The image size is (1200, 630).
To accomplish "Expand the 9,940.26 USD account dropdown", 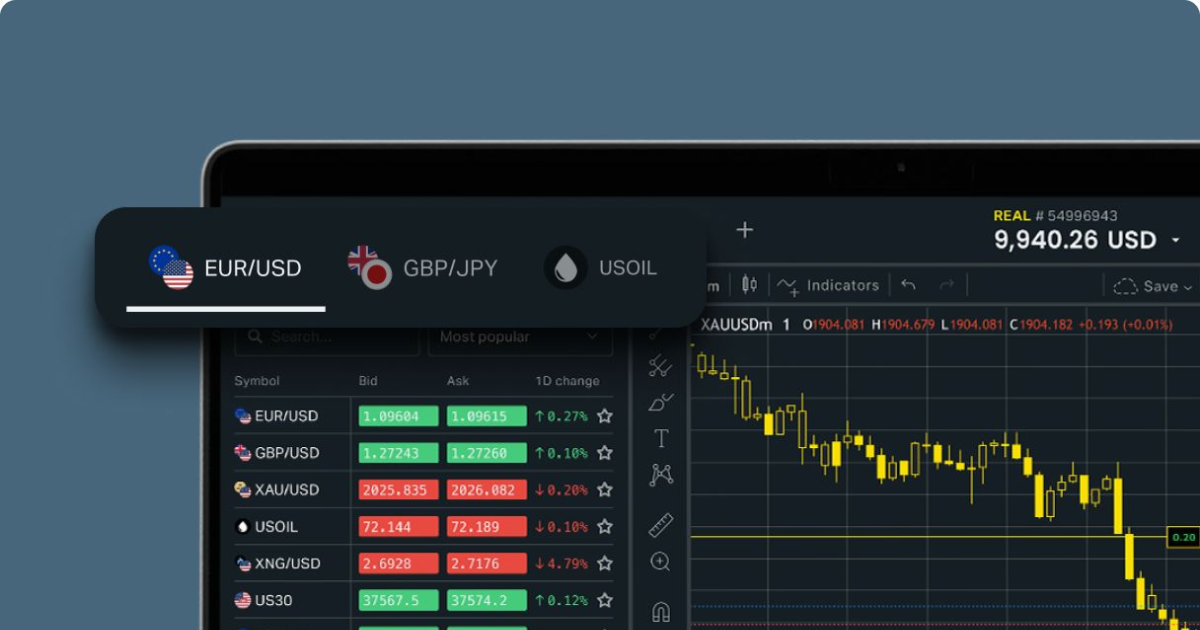I will 1083,239.
